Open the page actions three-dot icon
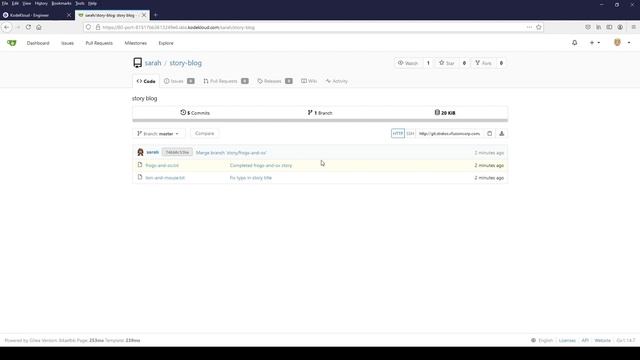The image size is (640, 360). point(529,27)
